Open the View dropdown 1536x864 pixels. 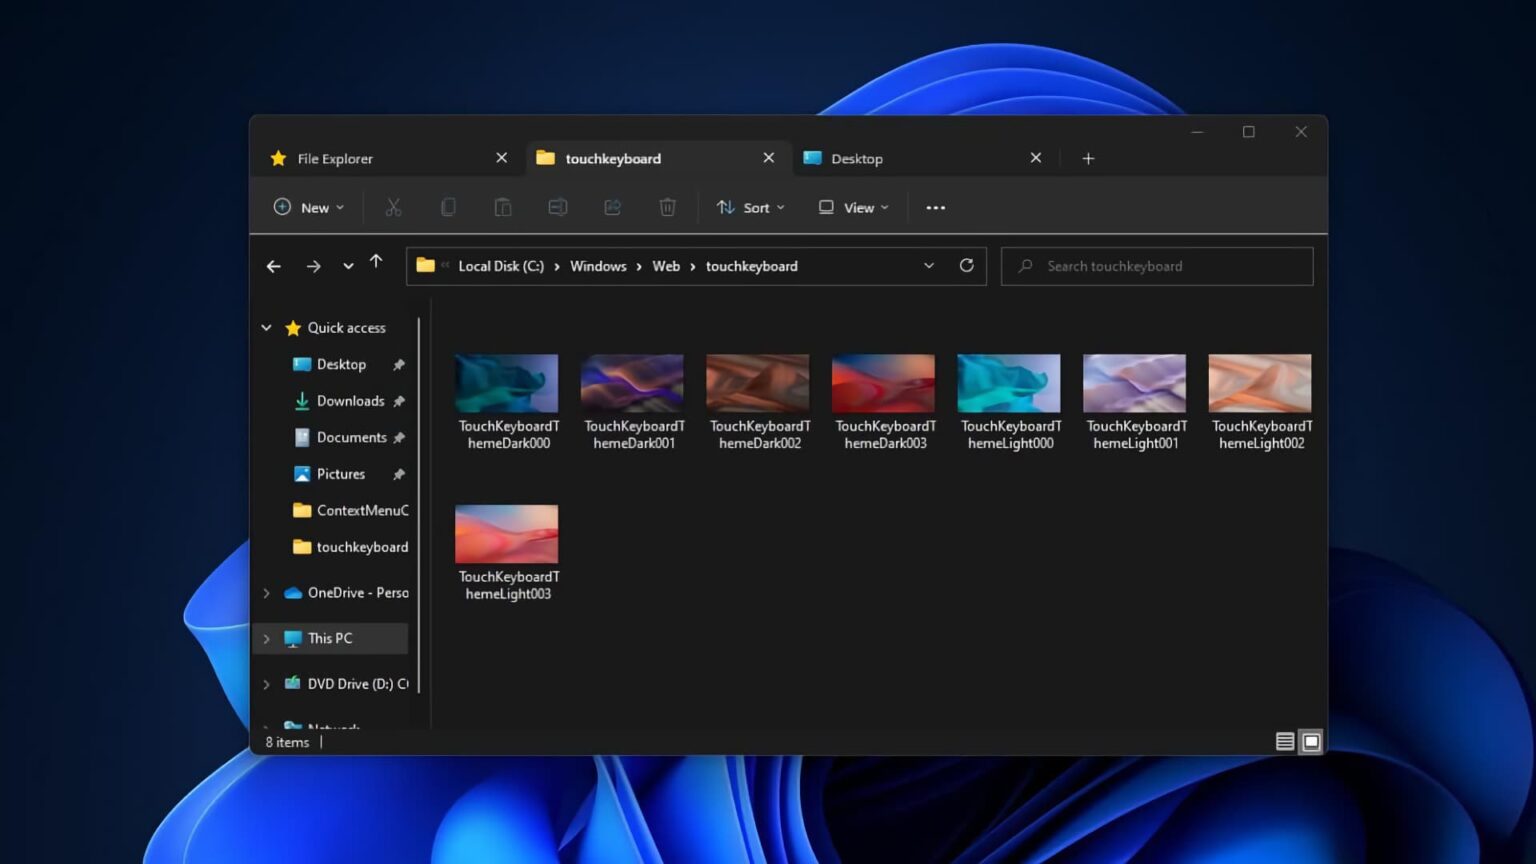[x=851, y=207]
